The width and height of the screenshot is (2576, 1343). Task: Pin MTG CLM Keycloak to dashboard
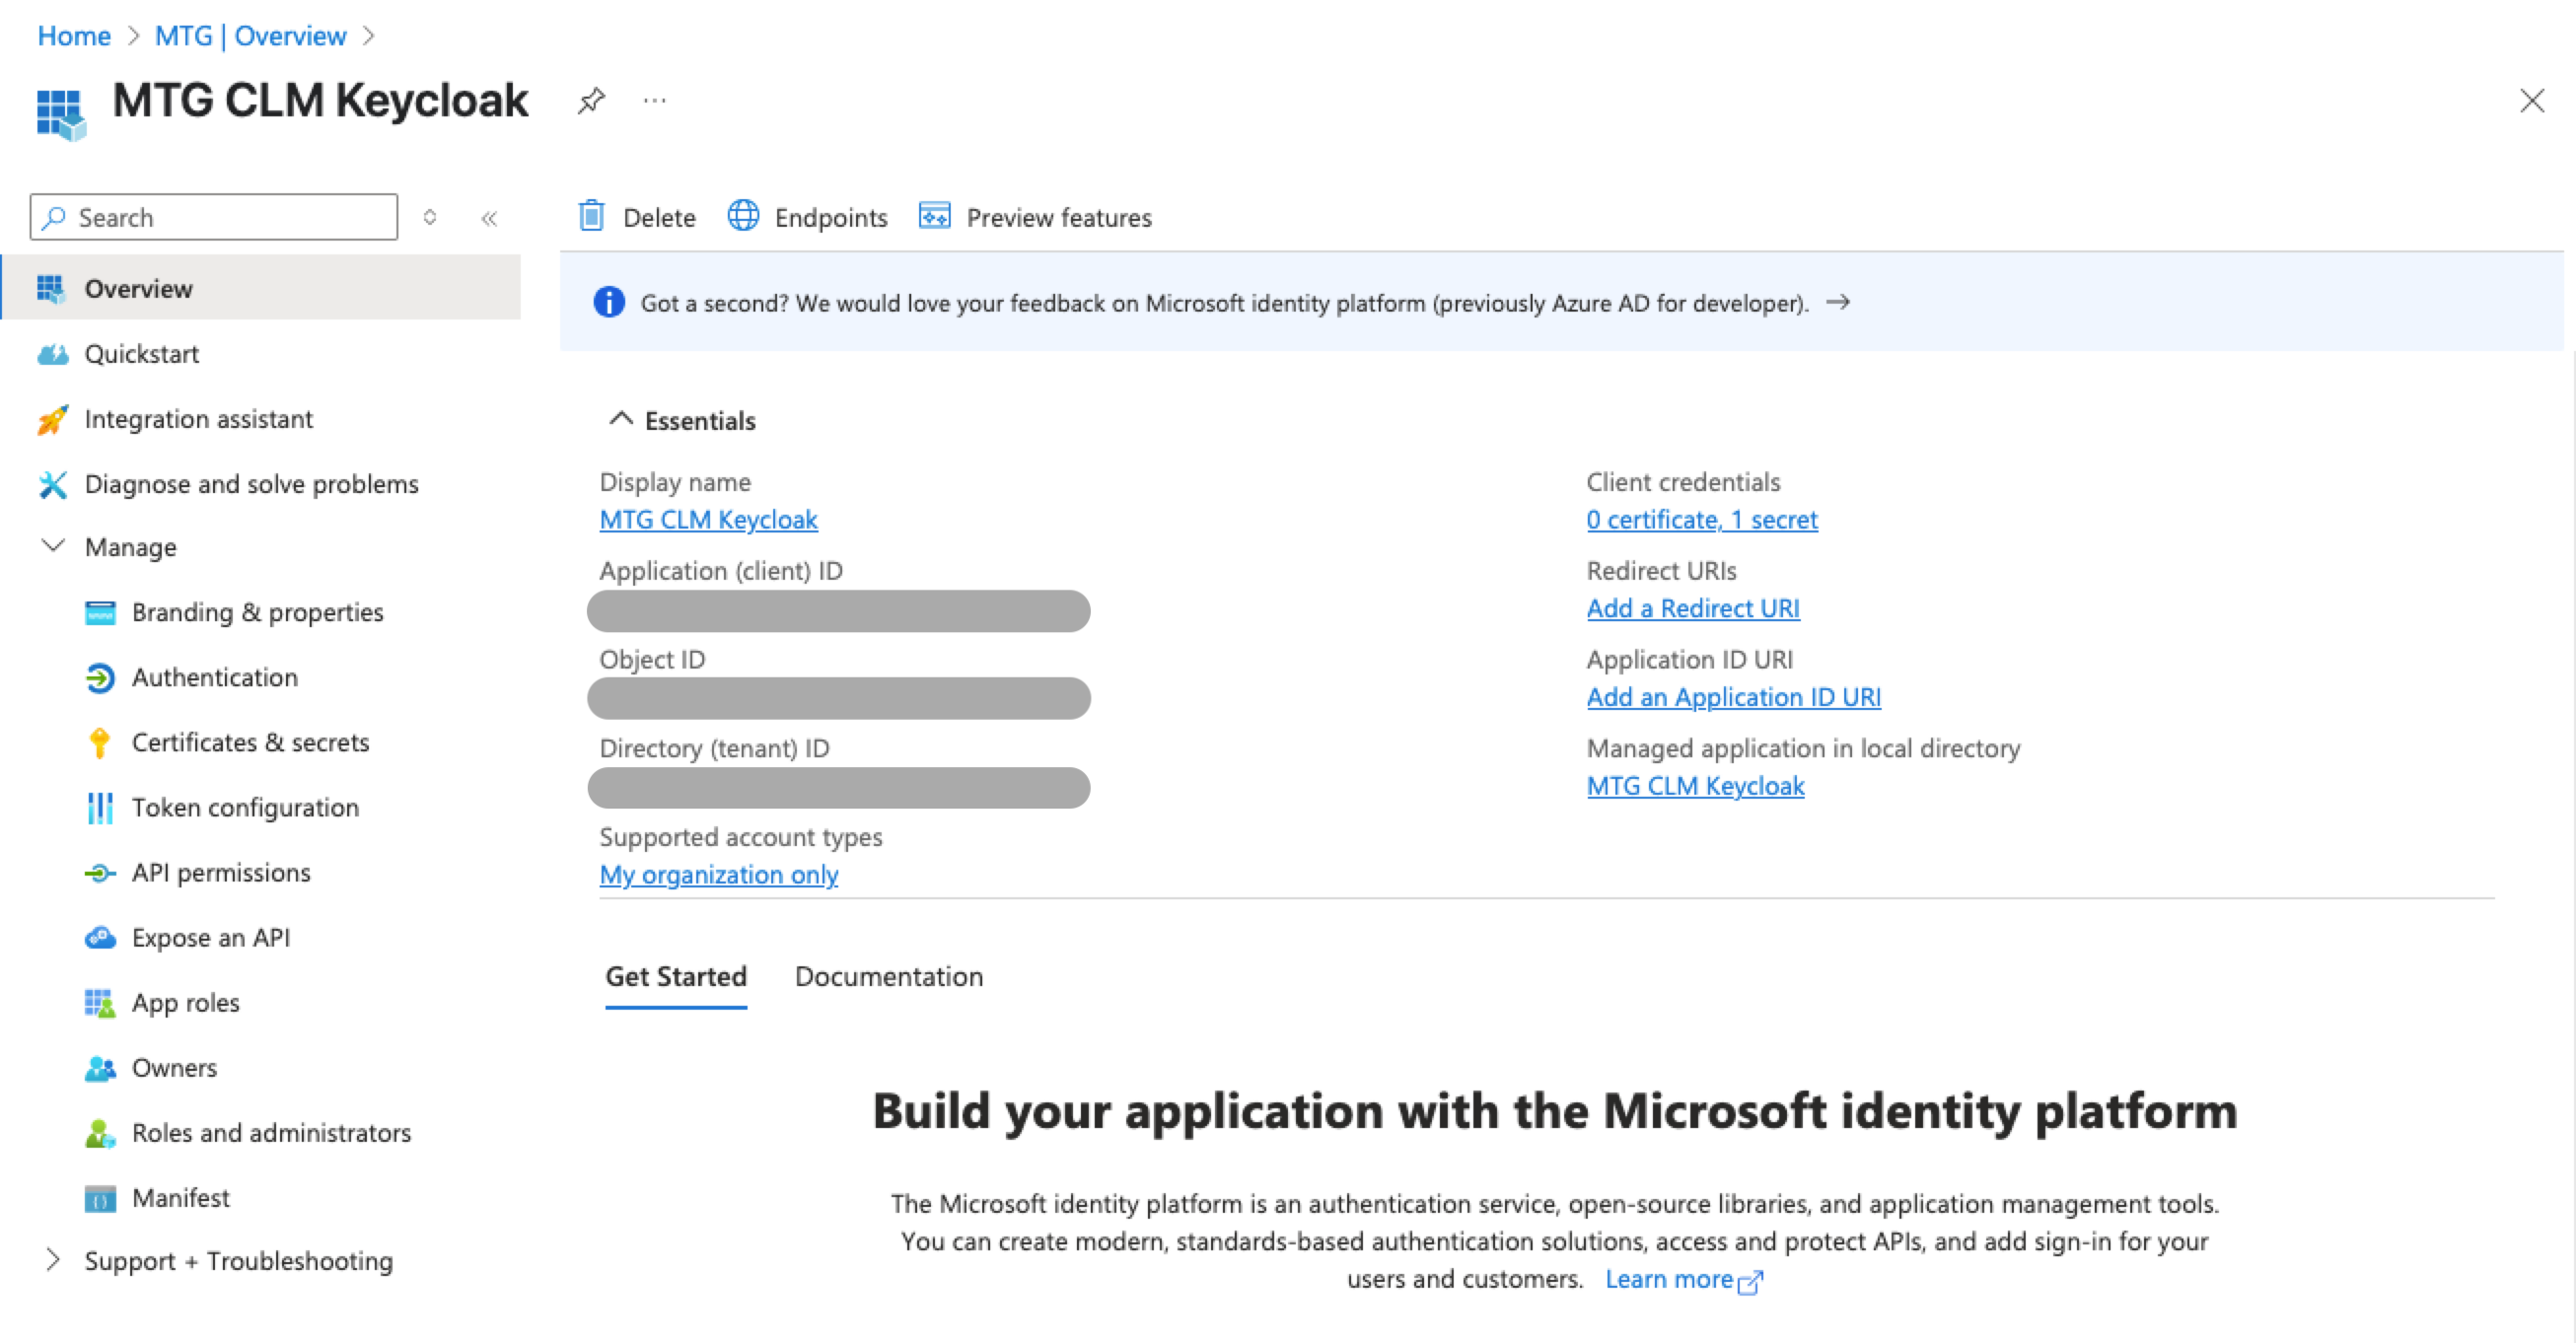point(591,100)
